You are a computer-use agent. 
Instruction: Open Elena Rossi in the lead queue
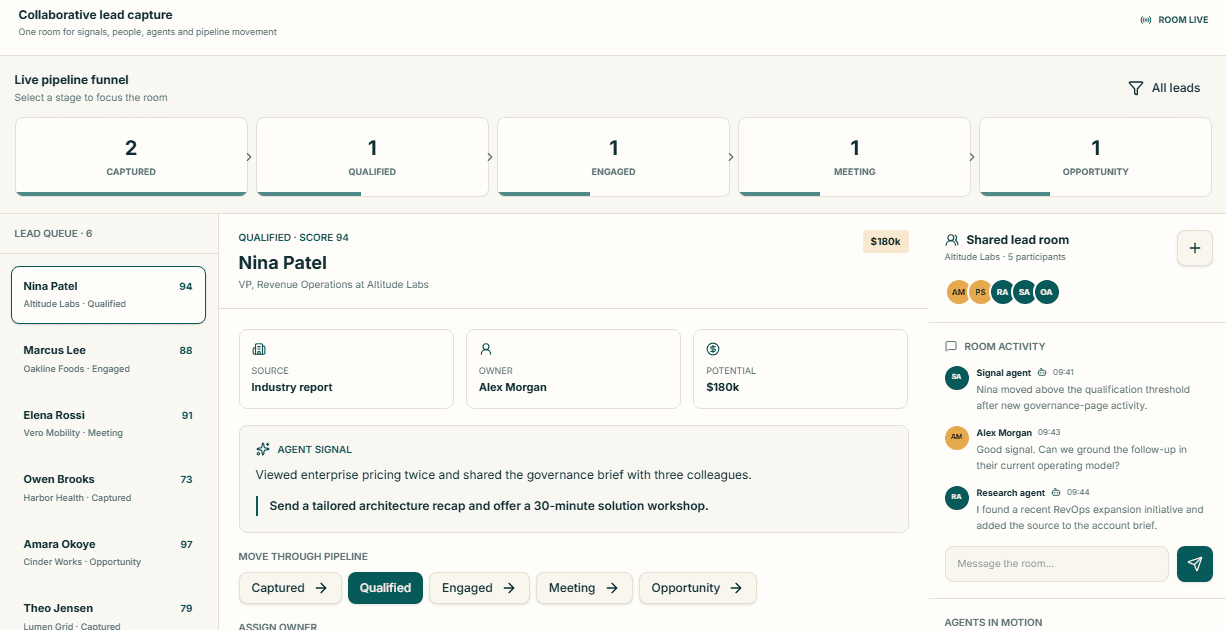pos(108,424)
